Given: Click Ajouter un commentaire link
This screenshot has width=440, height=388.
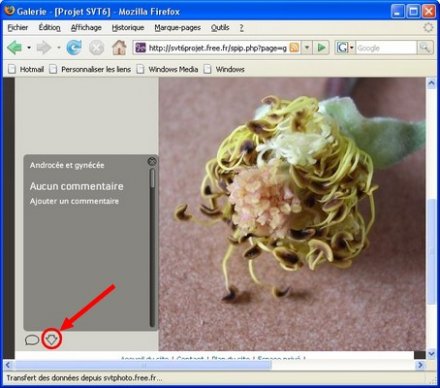Looking at the screenshot, I should click(x=74, y=201).
